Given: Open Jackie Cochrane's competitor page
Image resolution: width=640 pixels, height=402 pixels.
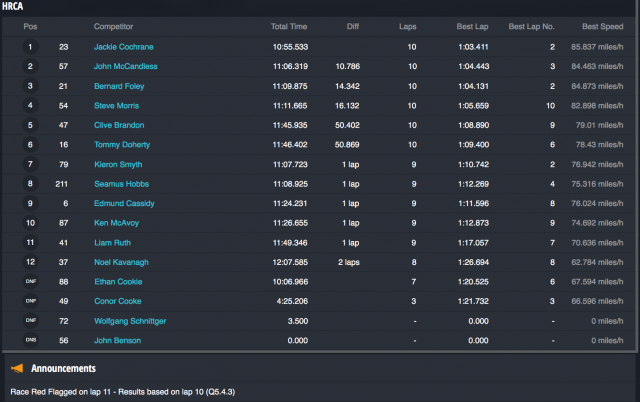Looking at the screenshot, I should click(123, 46).
